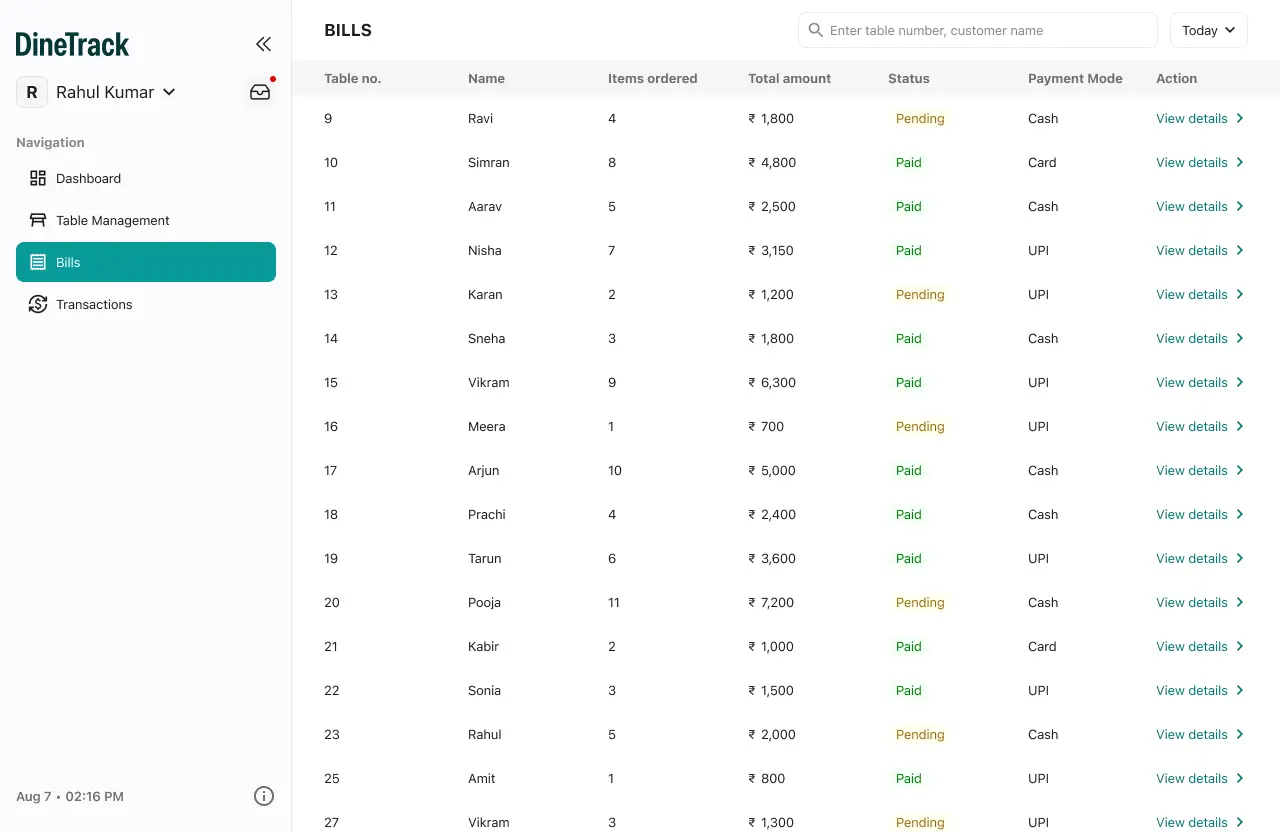This screenshot has height=832, width=1280.
Task: Click the ₹ 800 amount in Amit's row
Action: coord(766,778)
